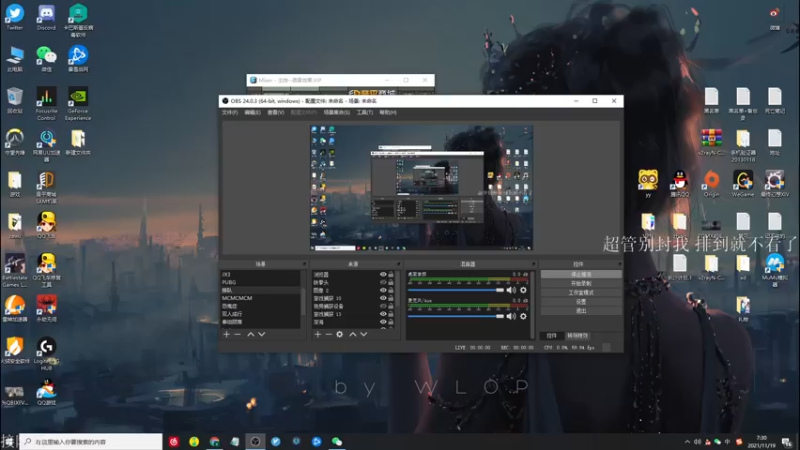Open the 编辑(E) menu in OBS
The width and height of the screenshot is (800, 450).
(x=253, y=113)
